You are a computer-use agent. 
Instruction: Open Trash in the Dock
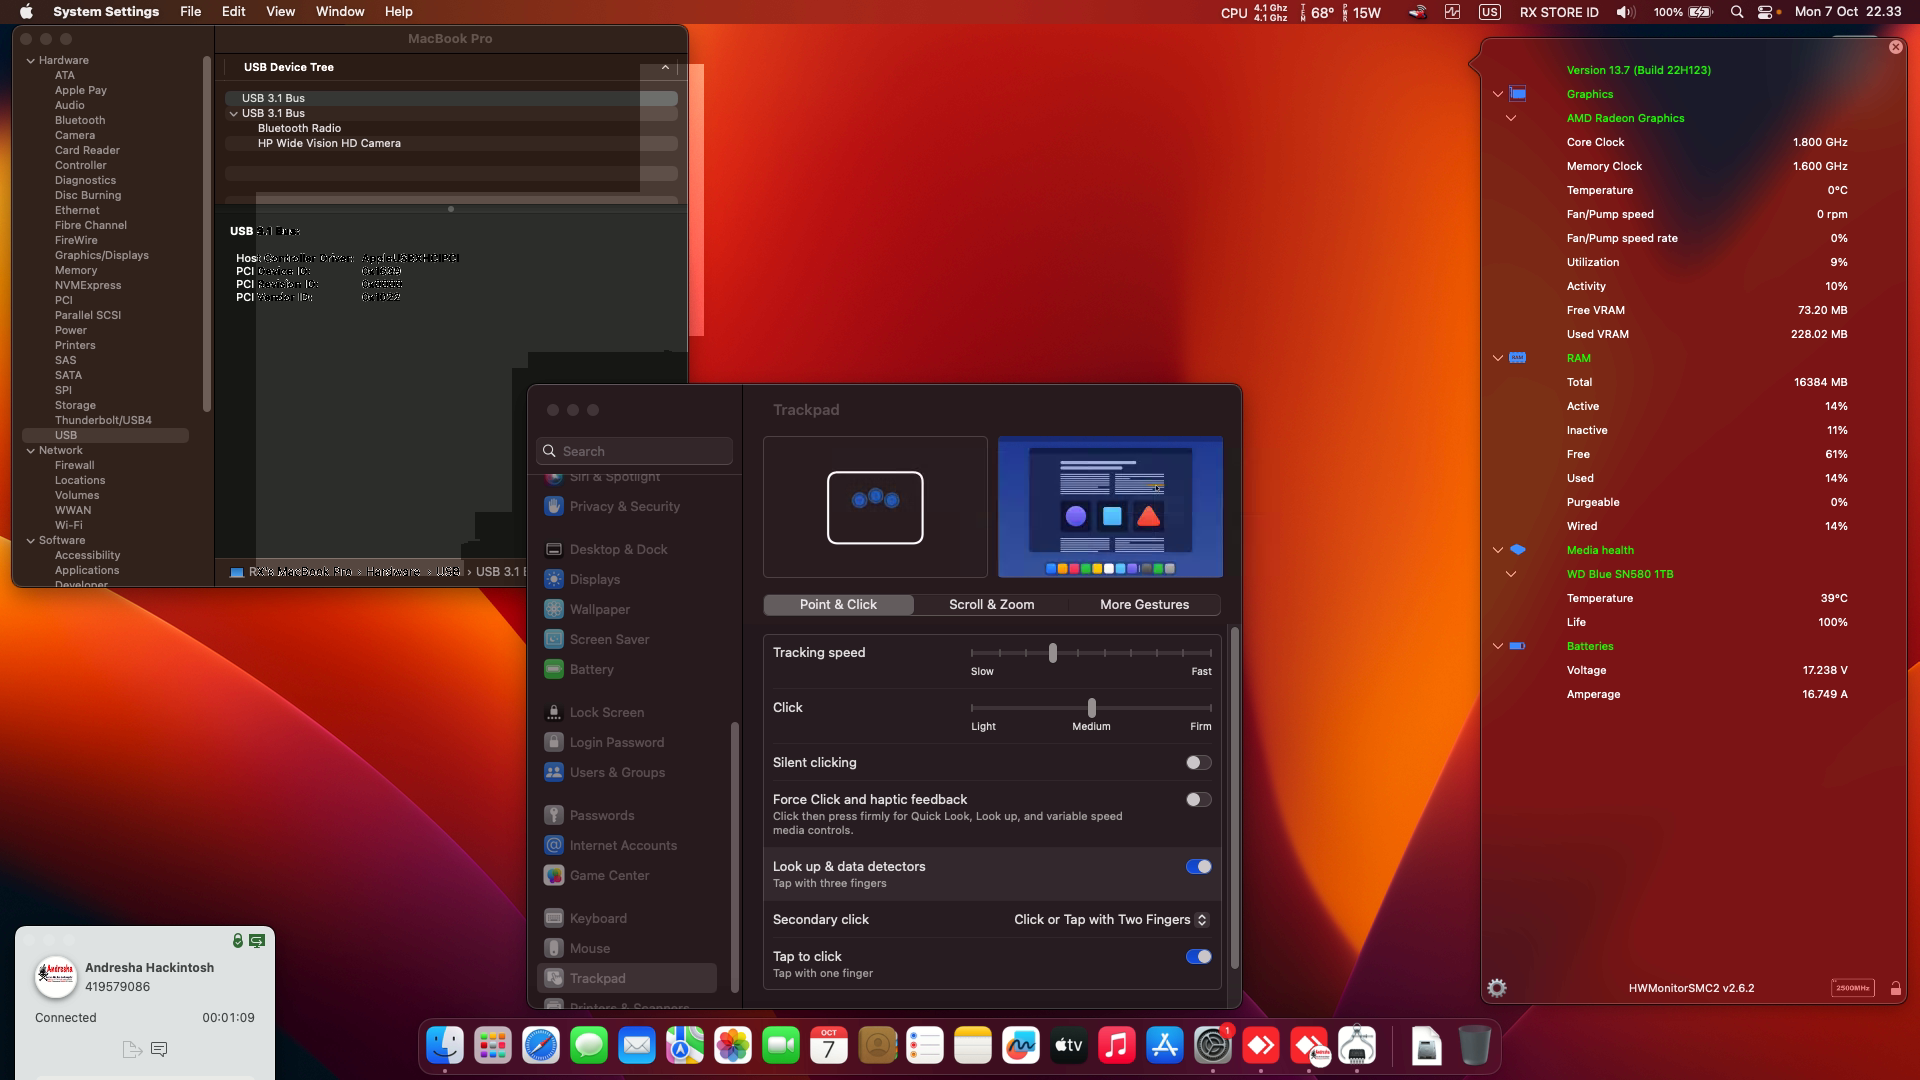pyautogui.click(x=1474, y=1046)
